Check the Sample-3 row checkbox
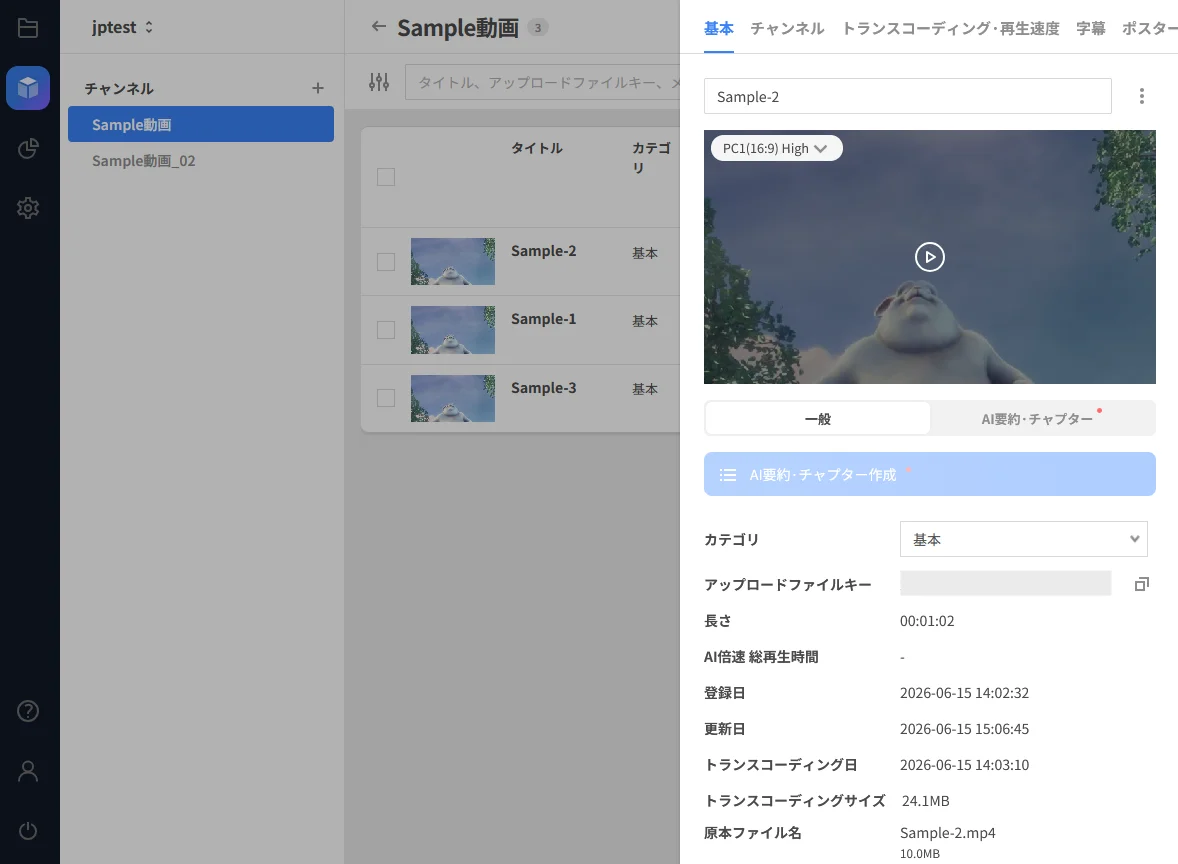Image resolution: width=1178 pixels, height=864 pixels. coord(385,398)
